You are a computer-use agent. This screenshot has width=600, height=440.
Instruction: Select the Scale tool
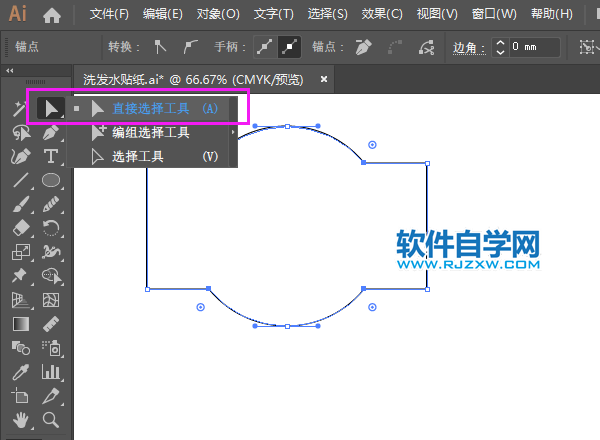[x=21, y=252]
